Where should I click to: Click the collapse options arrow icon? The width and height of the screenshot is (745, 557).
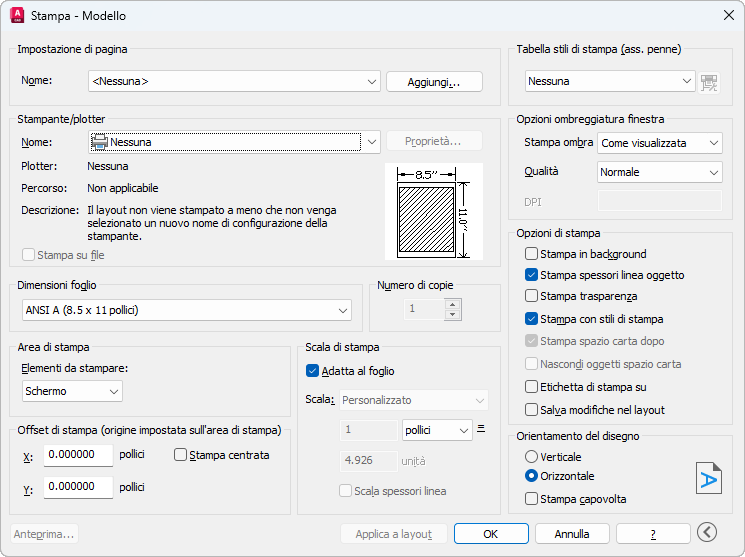pos(708,533)
